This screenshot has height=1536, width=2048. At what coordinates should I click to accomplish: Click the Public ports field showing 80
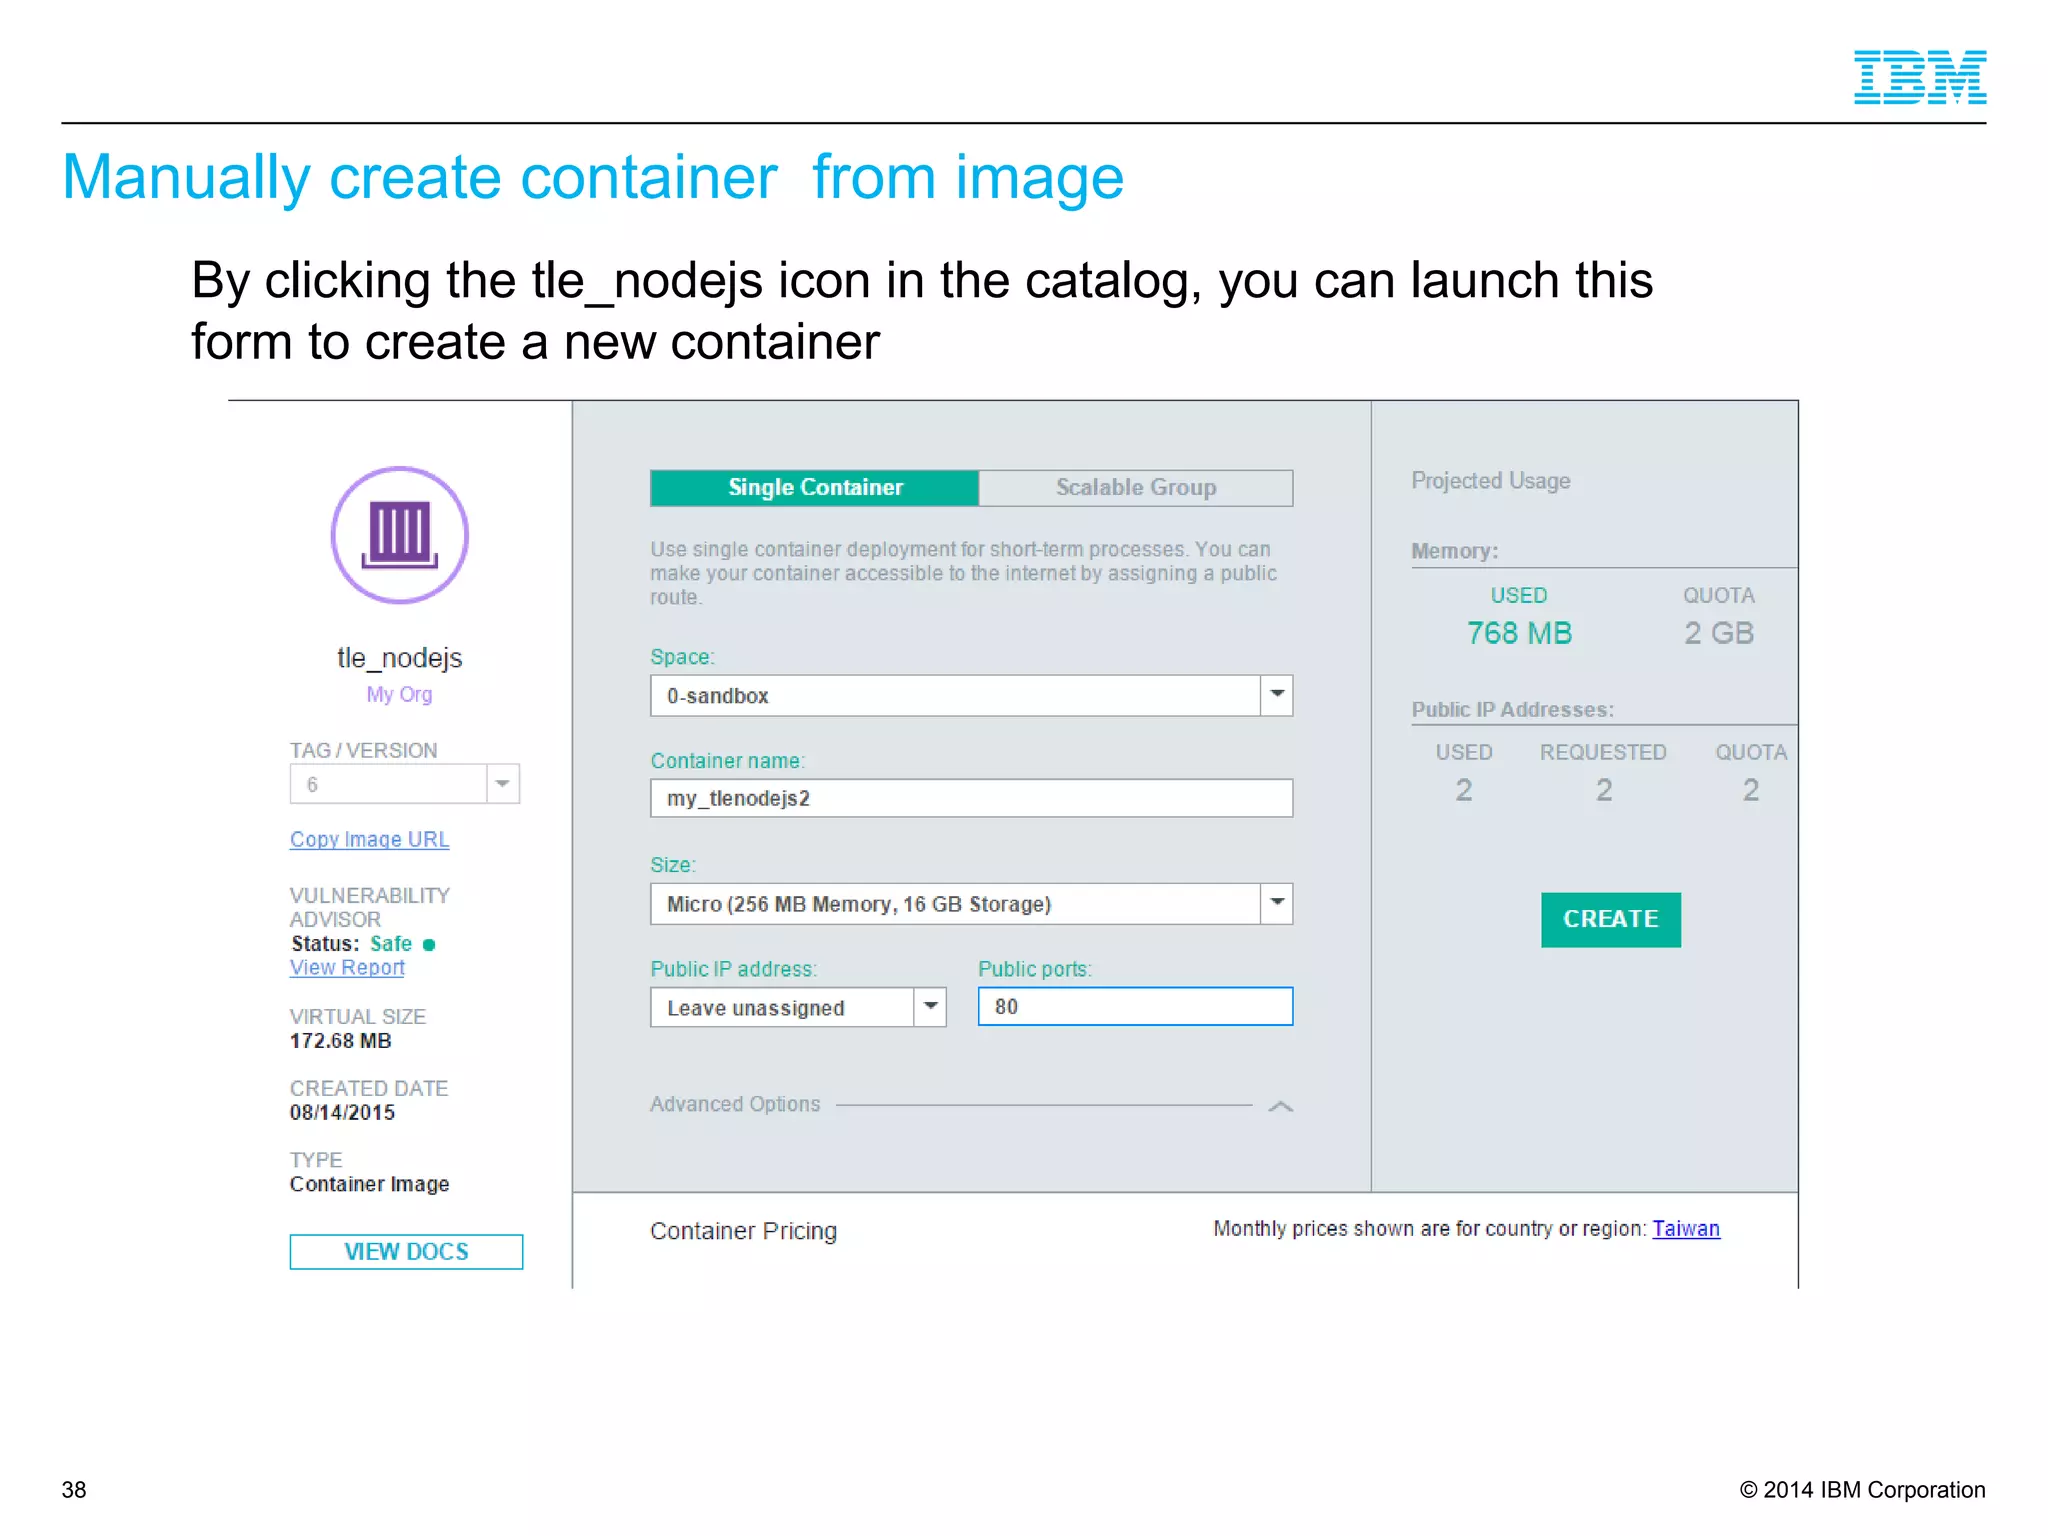[1135, 1006]
